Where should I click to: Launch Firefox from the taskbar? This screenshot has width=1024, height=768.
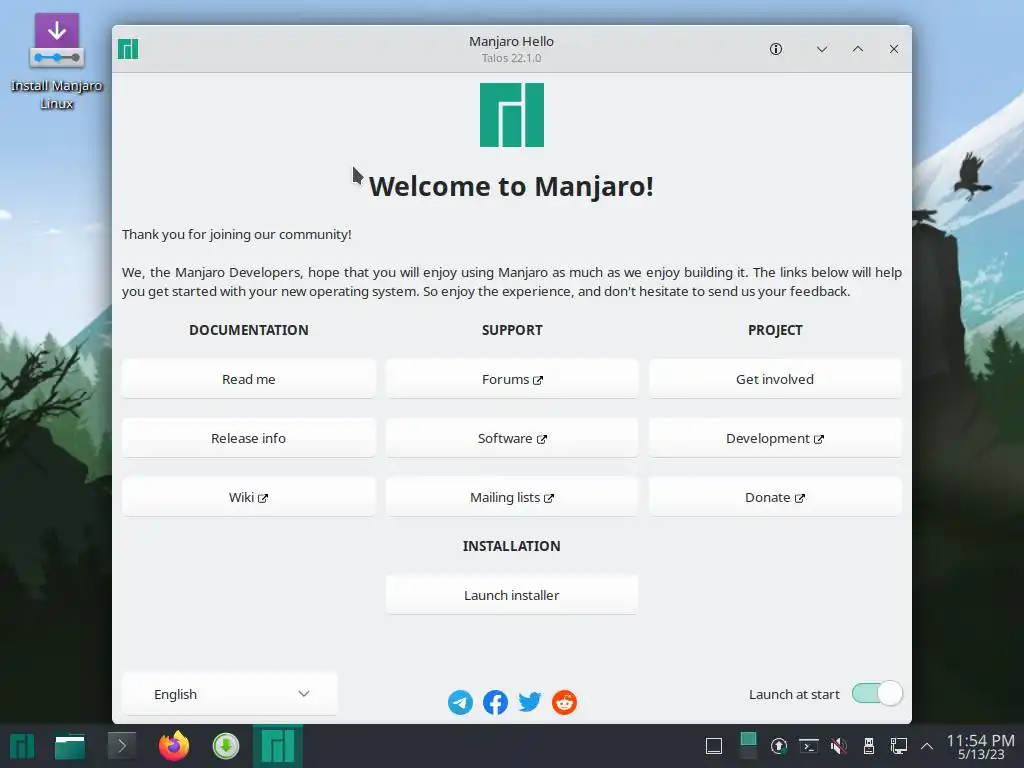click(x=174, y=746)
